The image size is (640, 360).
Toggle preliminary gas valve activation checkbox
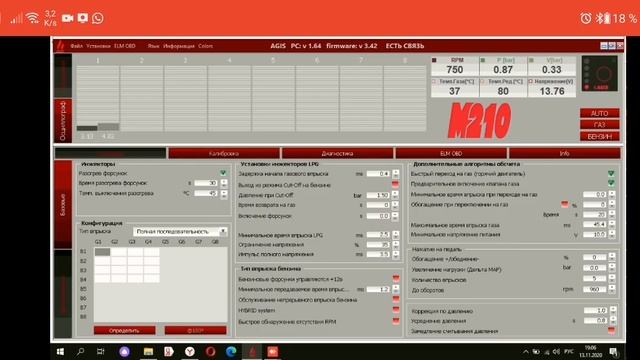click(611, 183)
